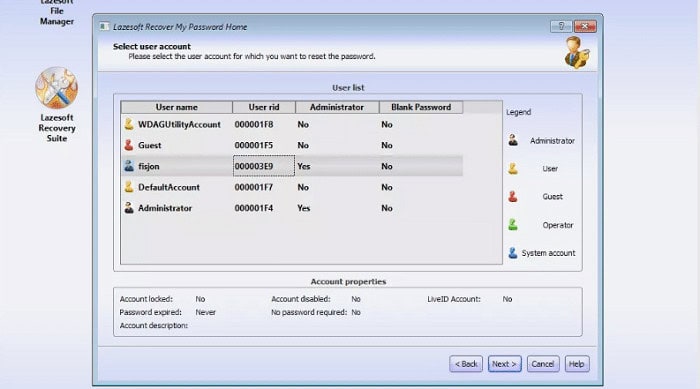Viewport: 700px width, 389px height.
Task: Click user rid 000001F5
Action: (254, 145)
